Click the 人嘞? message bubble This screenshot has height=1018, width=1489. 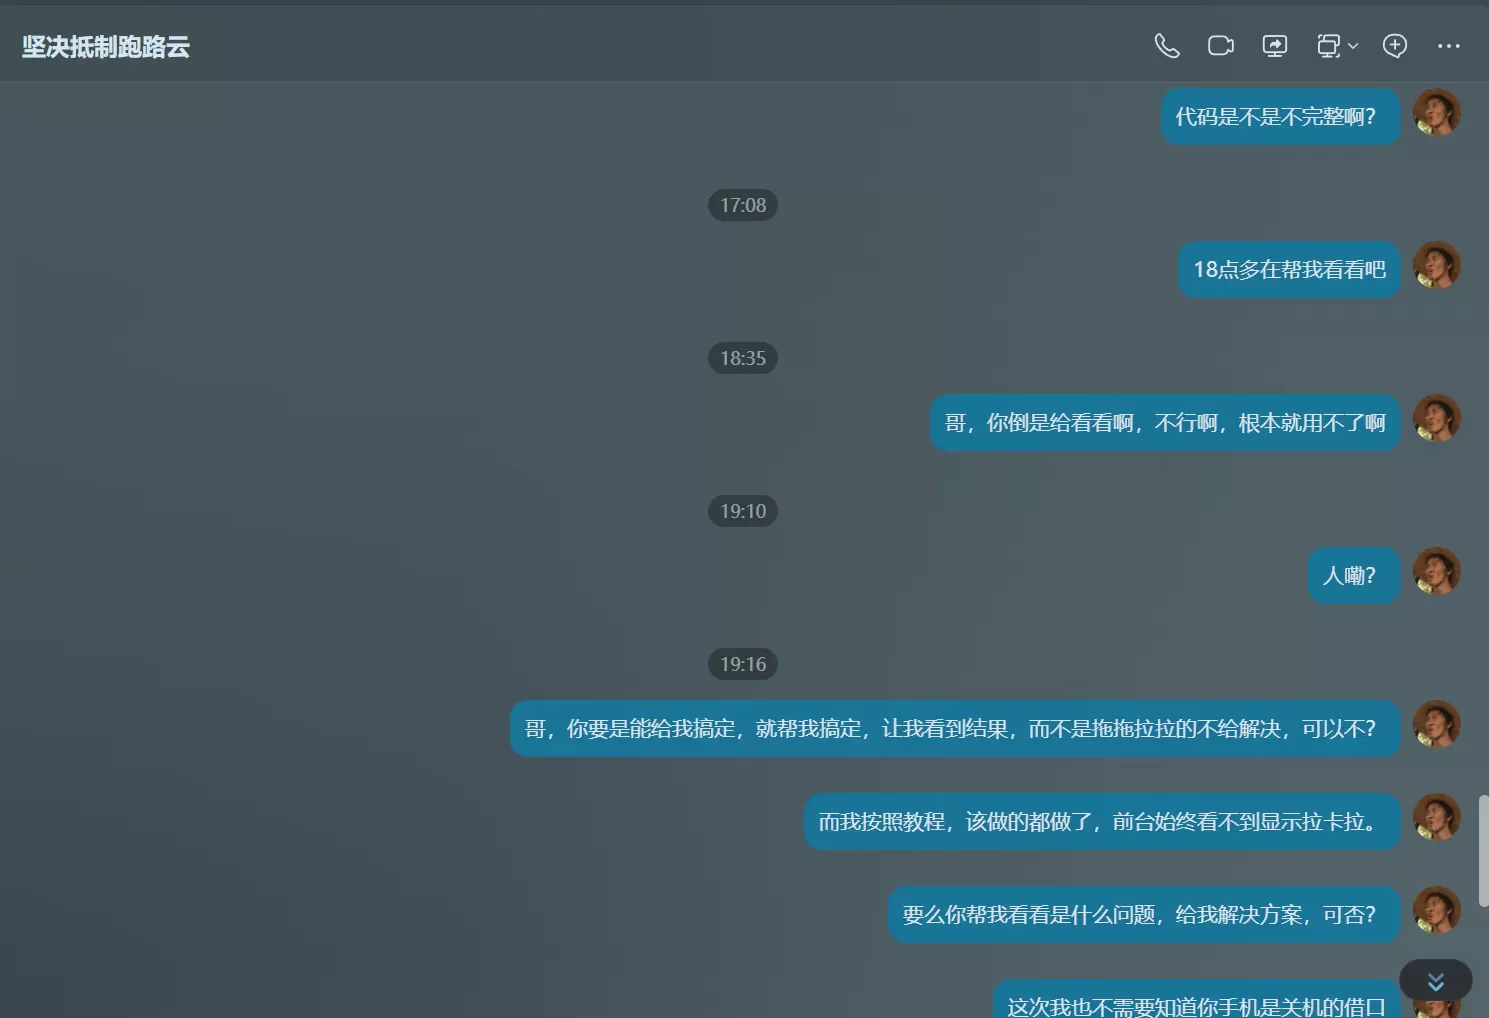[x=1354, y=576]
